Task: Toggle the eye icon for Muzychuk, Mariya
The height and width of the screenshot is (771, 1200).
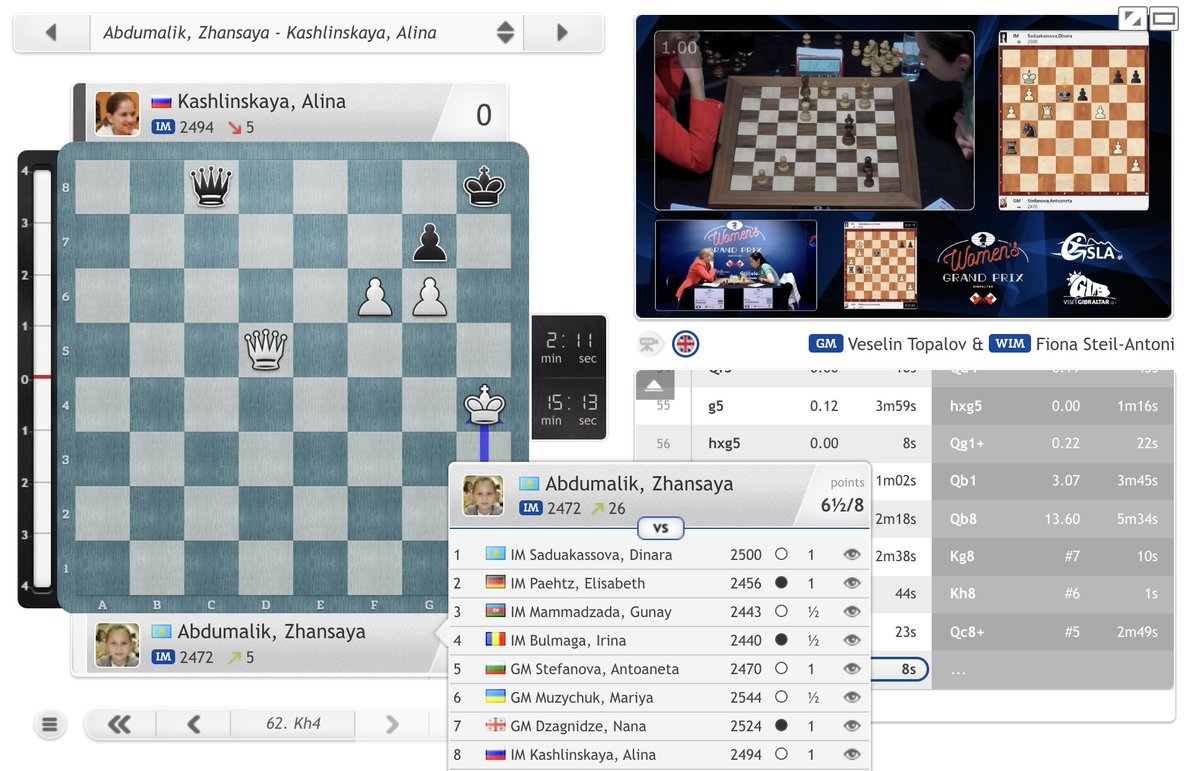Action: pos(852,697)
